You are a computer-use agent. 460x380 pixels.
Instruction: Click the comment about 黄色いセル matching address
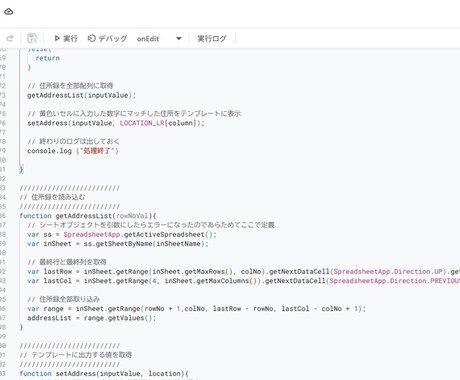134,114
